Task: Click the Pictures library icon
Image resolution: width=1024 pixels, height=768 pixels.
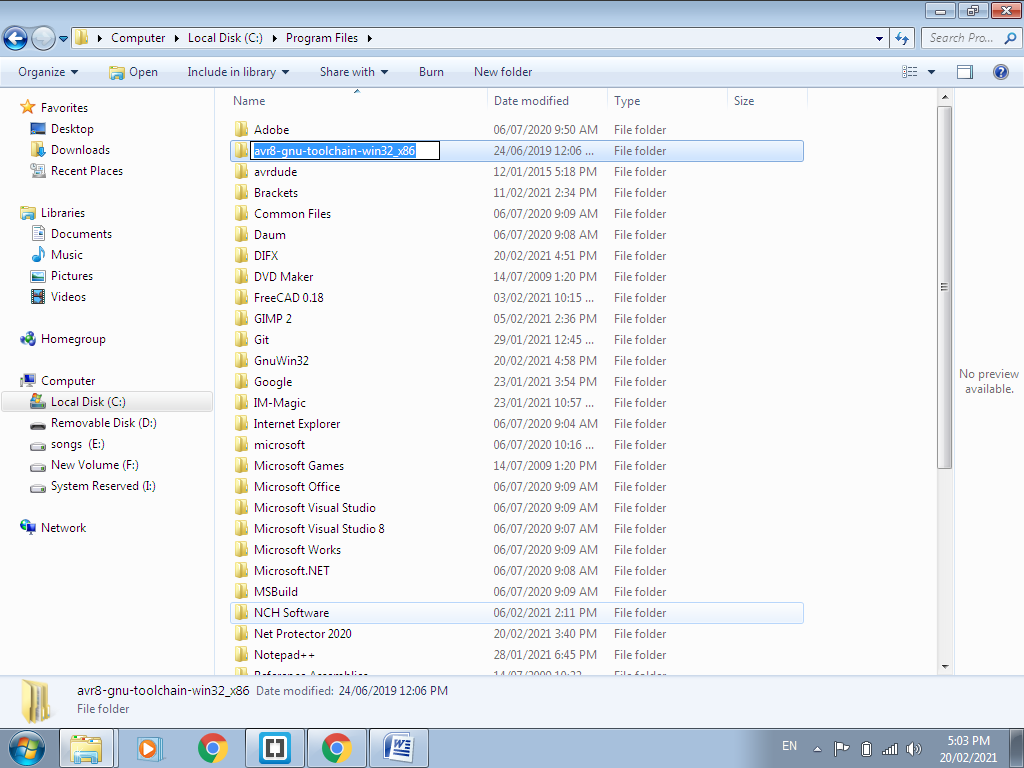Action: (39, 276)
